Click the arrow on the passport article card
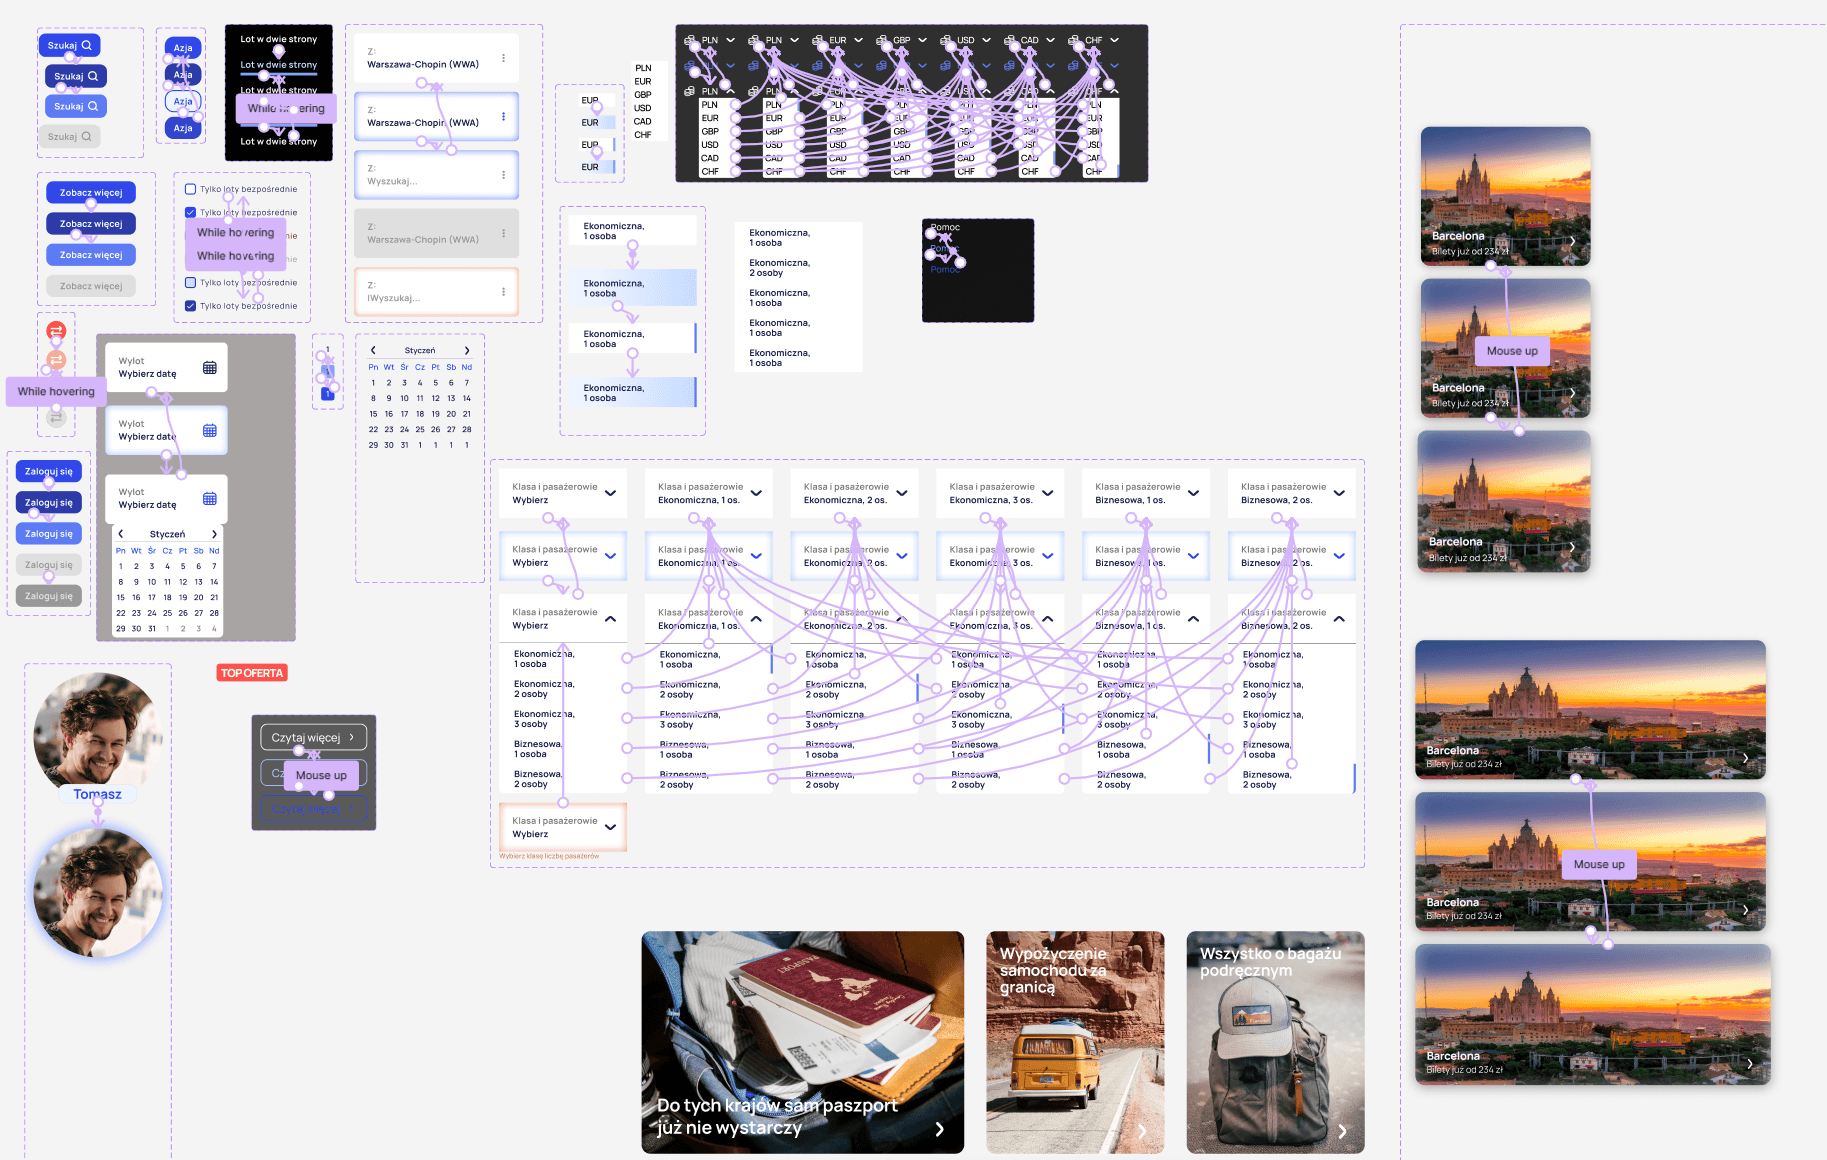The width and height of the screenshot is (1827, 1160). [939, 1129]
